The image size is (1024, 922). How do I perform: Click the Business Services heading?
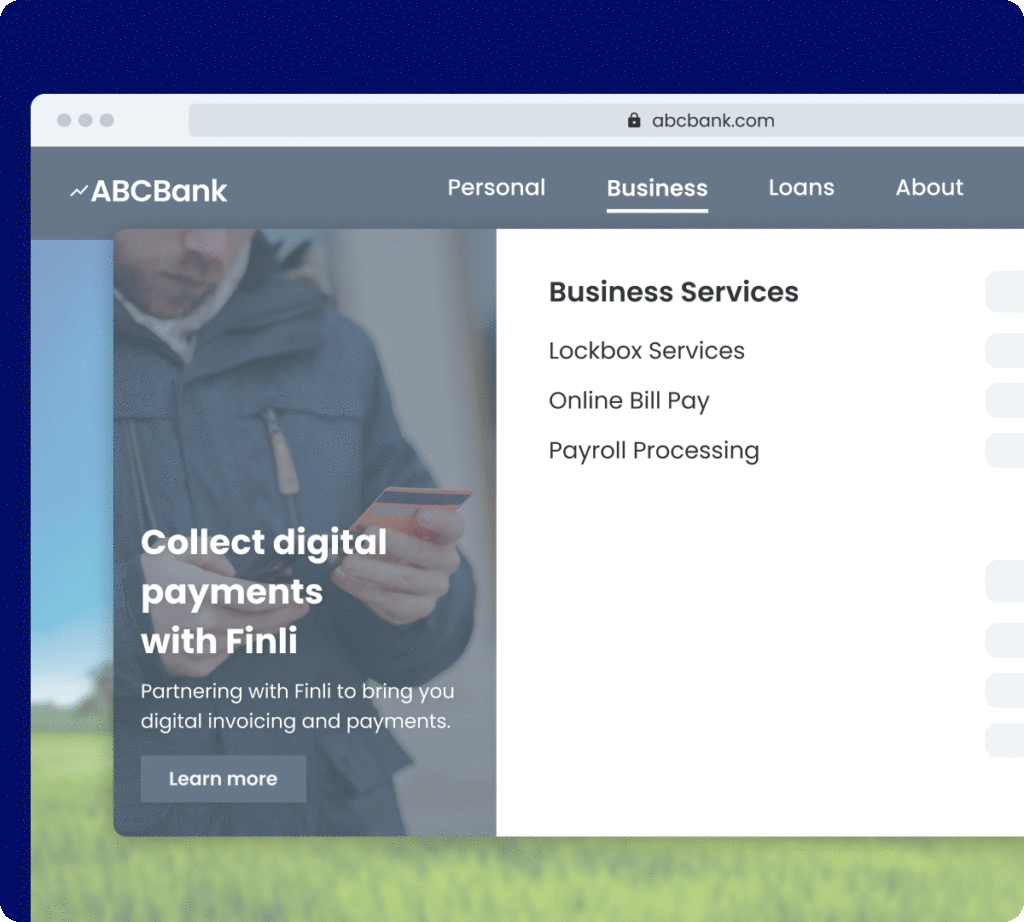pyautogui.click(x=673, y=292)
